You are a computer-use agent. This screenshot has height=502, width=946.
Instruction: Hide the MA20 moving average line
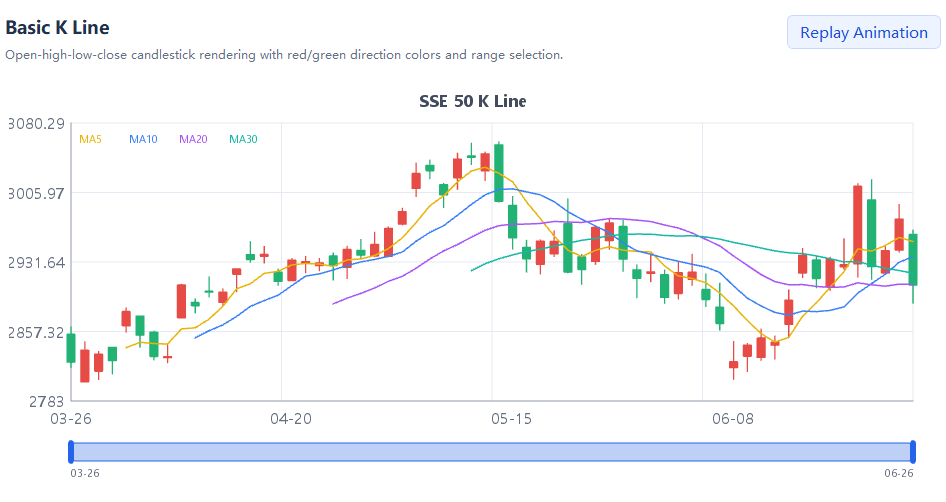click(x=193, y=139)
